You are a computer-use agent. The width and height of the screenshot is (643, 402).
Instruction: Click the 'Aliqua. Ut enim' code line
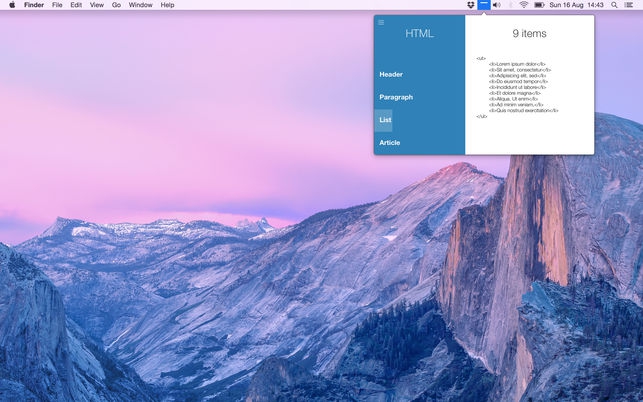click(513, 99)
